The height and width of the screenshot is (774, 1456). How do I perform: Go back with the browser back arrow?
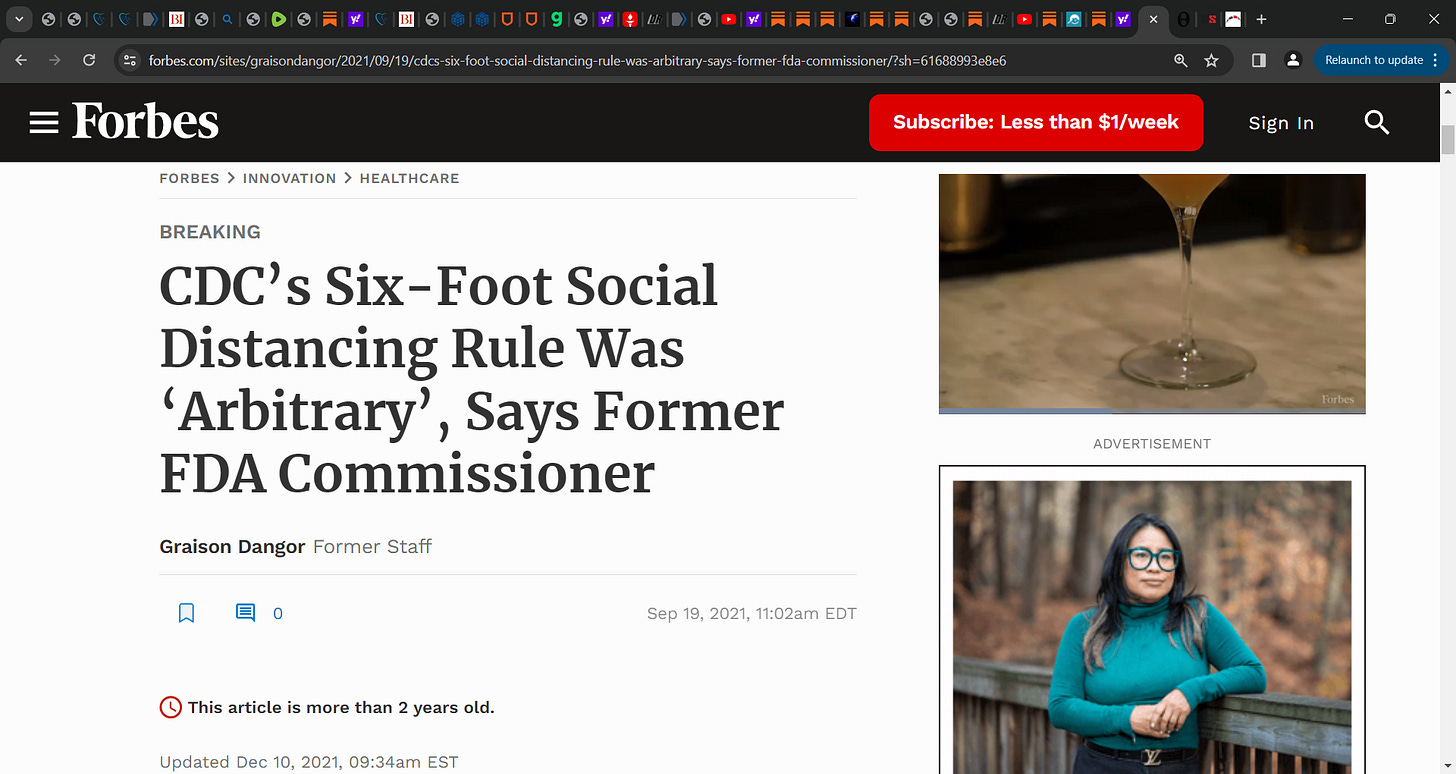tap(22, 60)
